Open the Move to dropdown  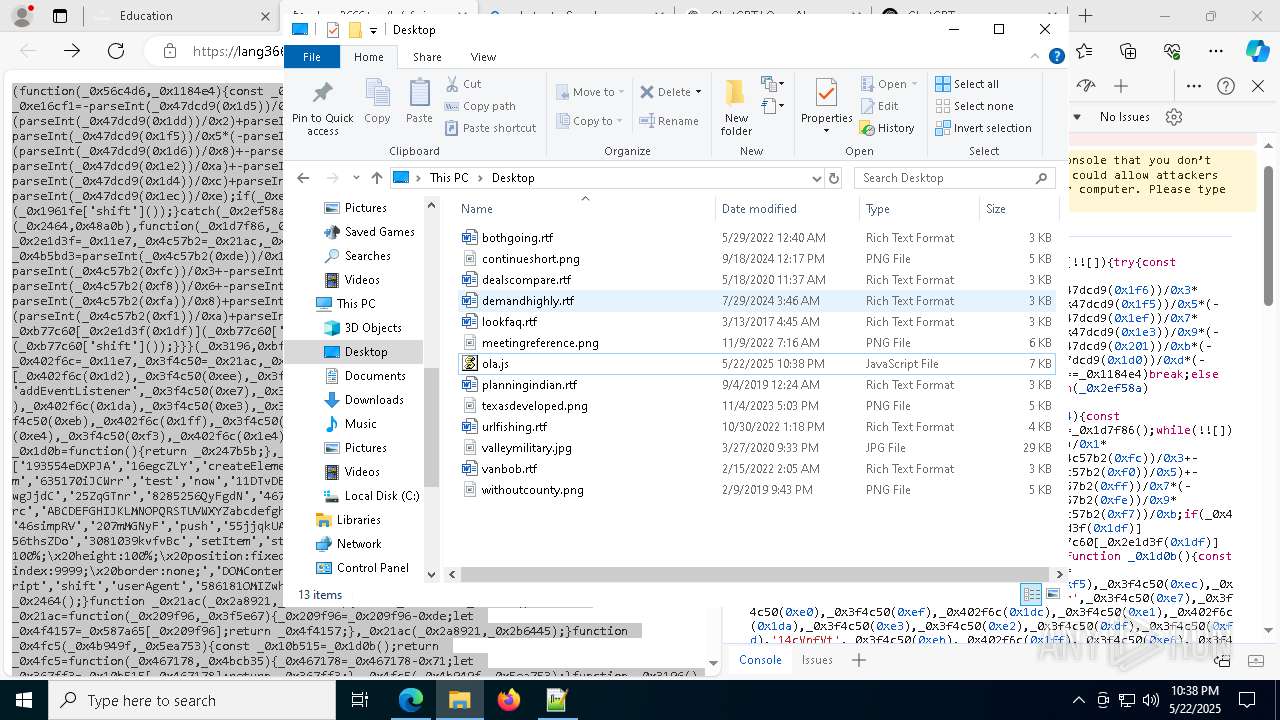591,92
